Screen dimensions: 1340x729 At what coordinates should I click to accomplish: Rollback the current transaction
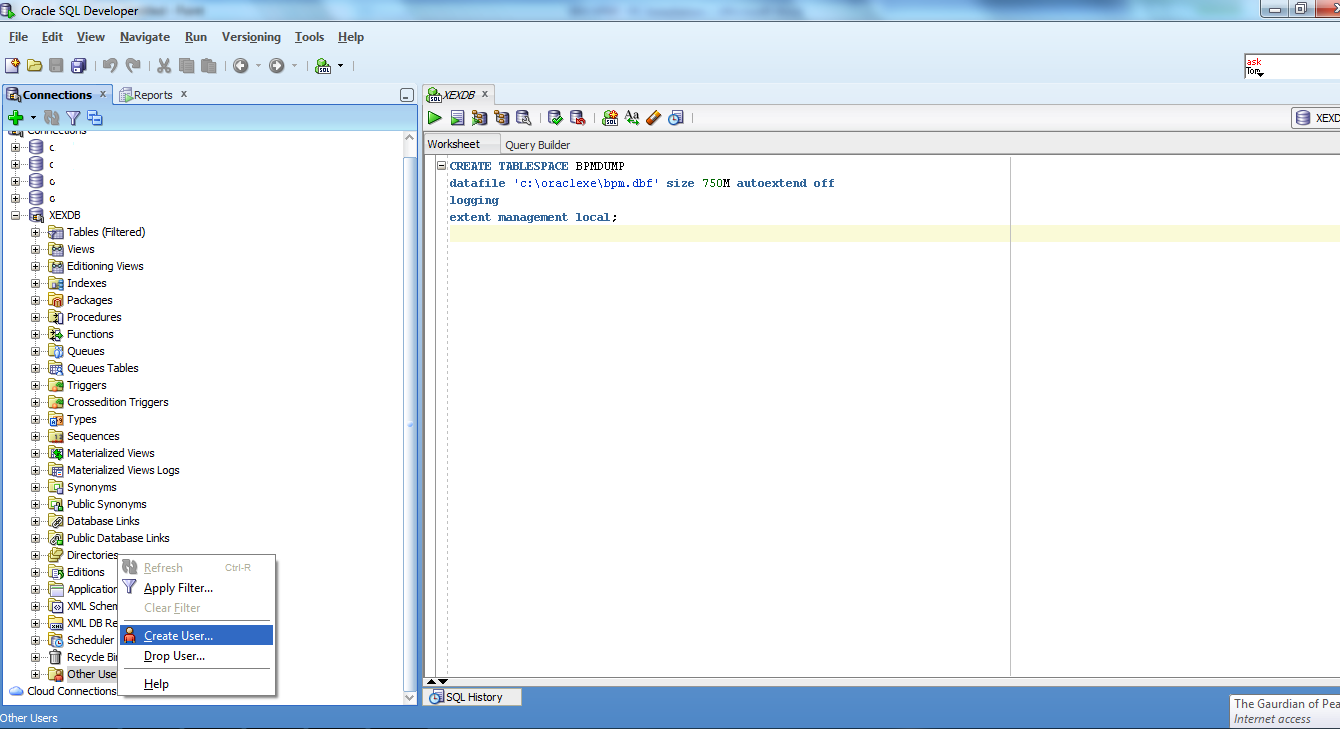click(578, 118)
